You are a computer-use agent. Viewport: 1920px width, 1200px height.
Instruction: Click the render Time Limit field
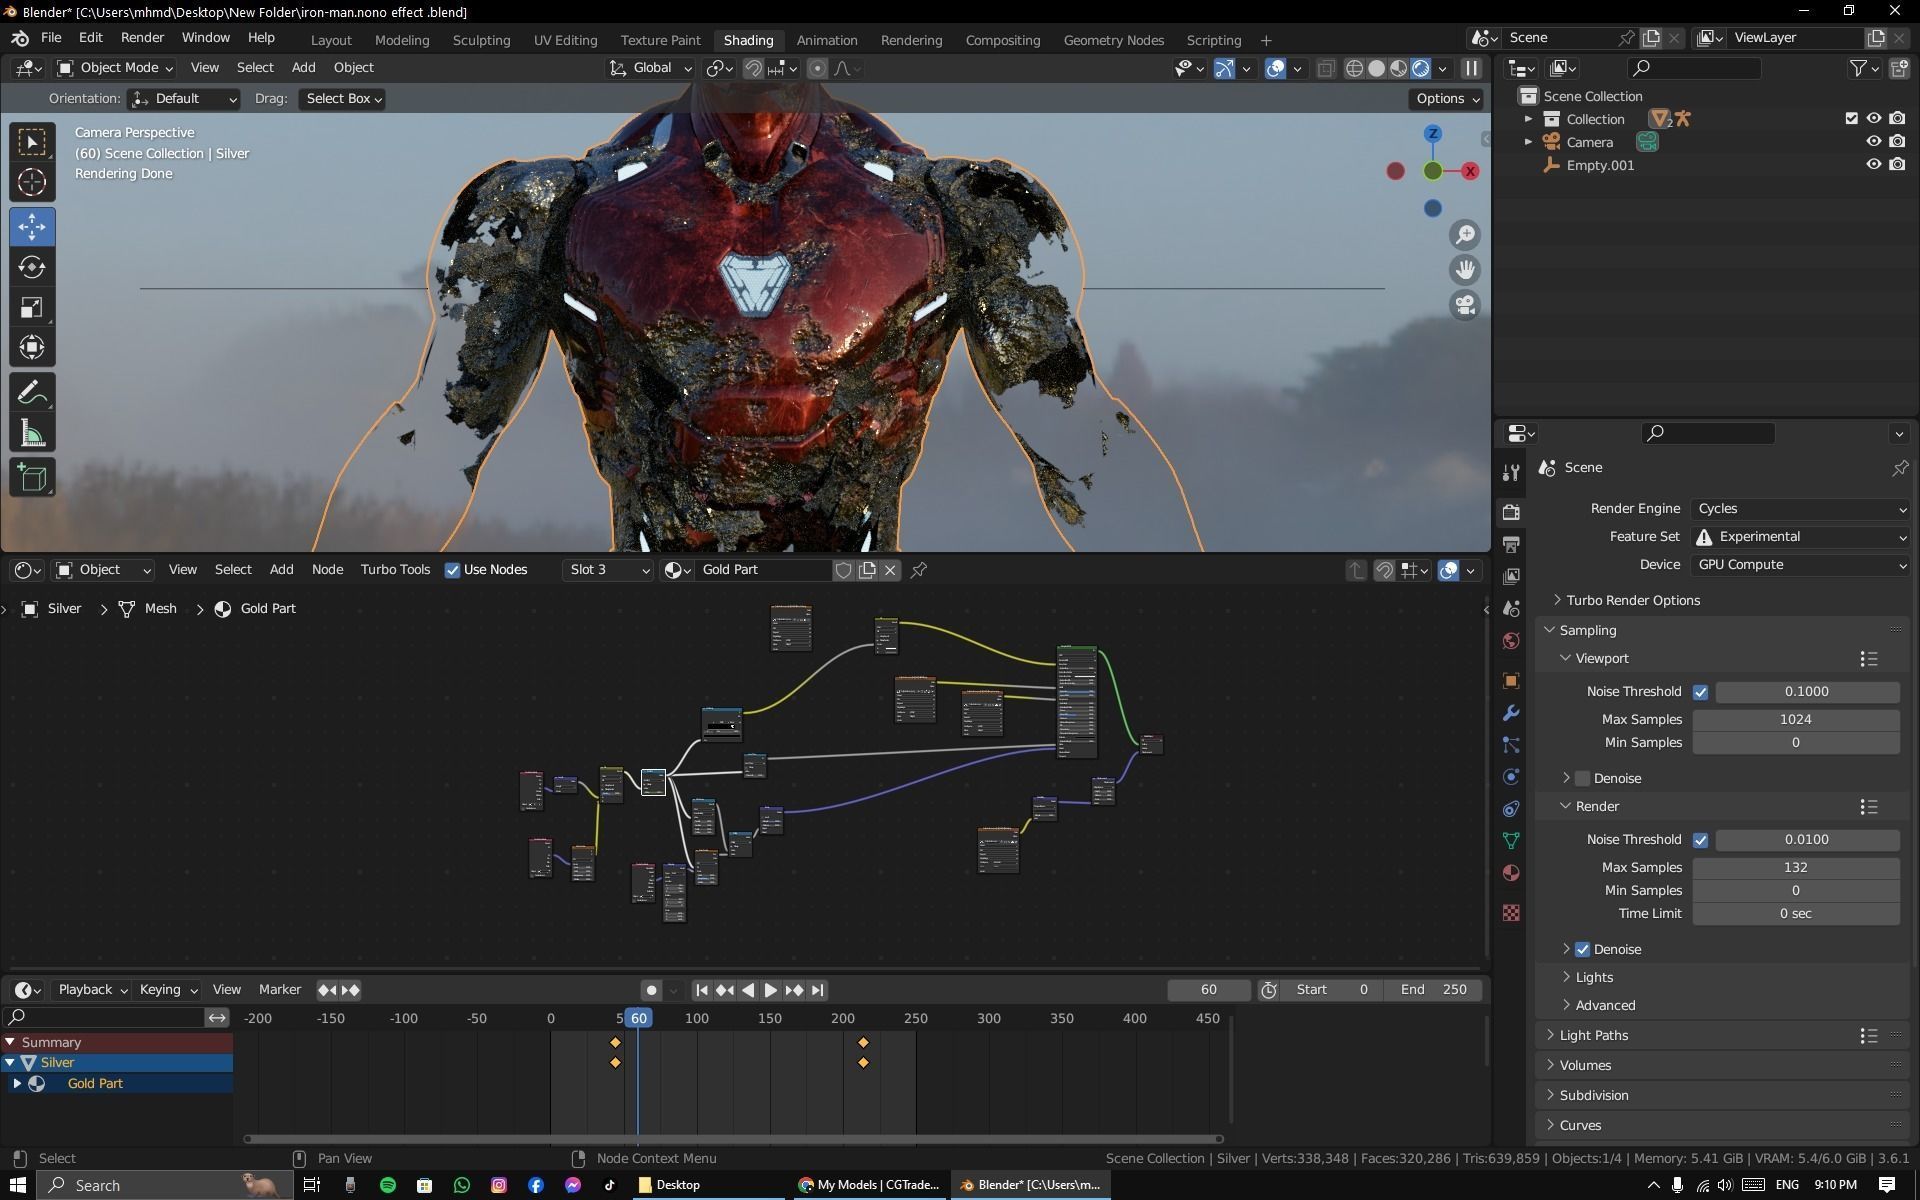[1795, 914]
